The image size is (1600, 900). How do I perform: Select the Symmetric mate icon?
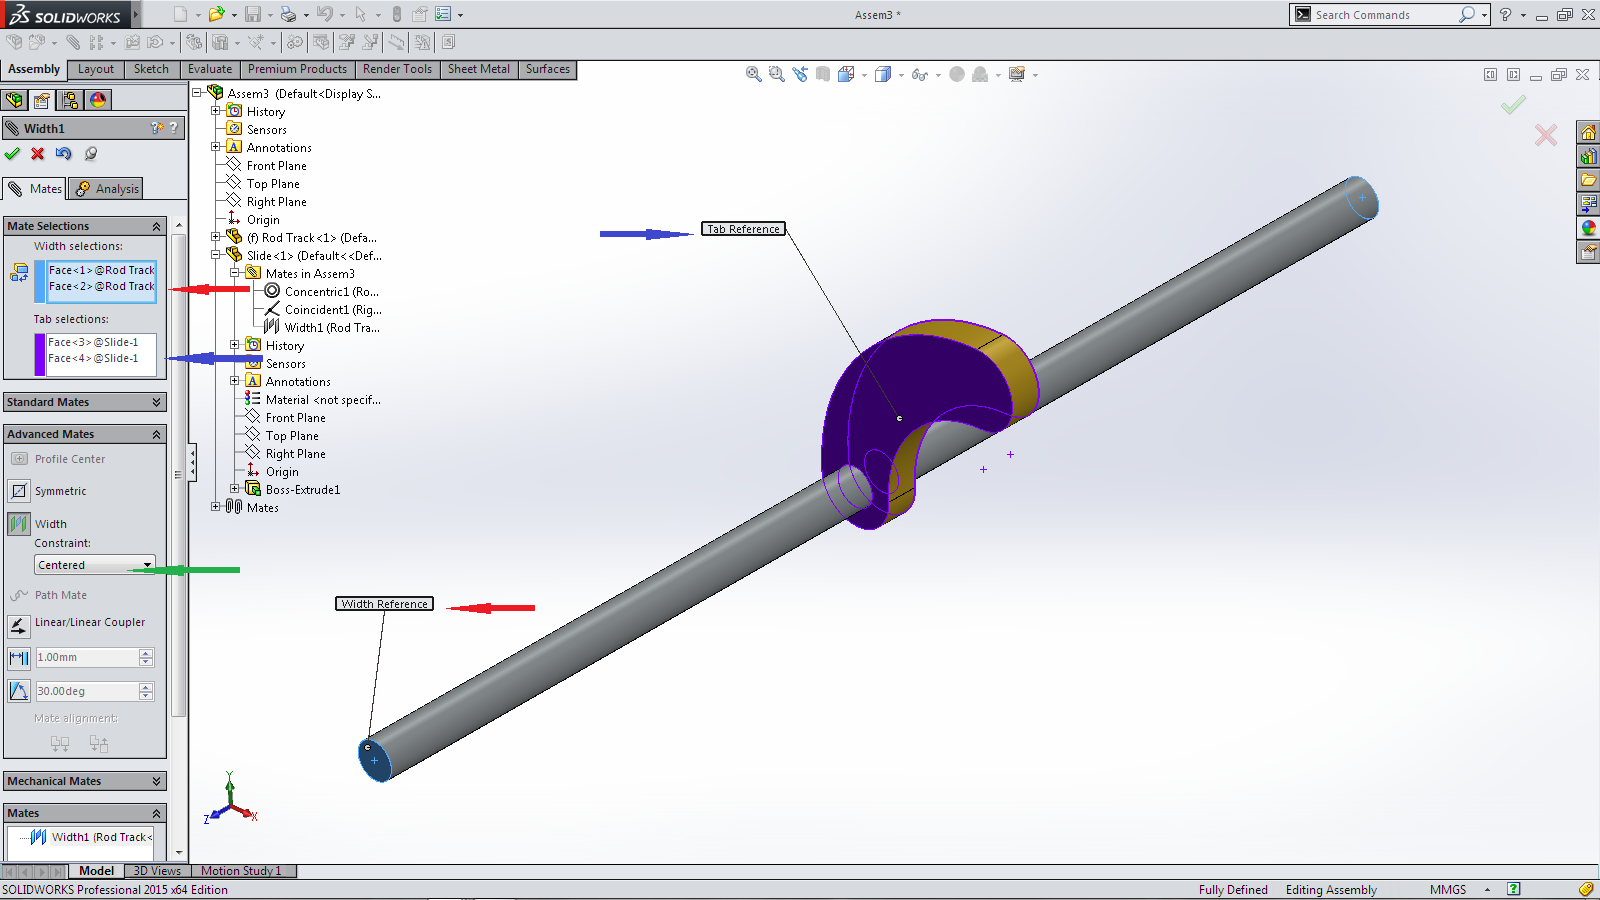19,491
